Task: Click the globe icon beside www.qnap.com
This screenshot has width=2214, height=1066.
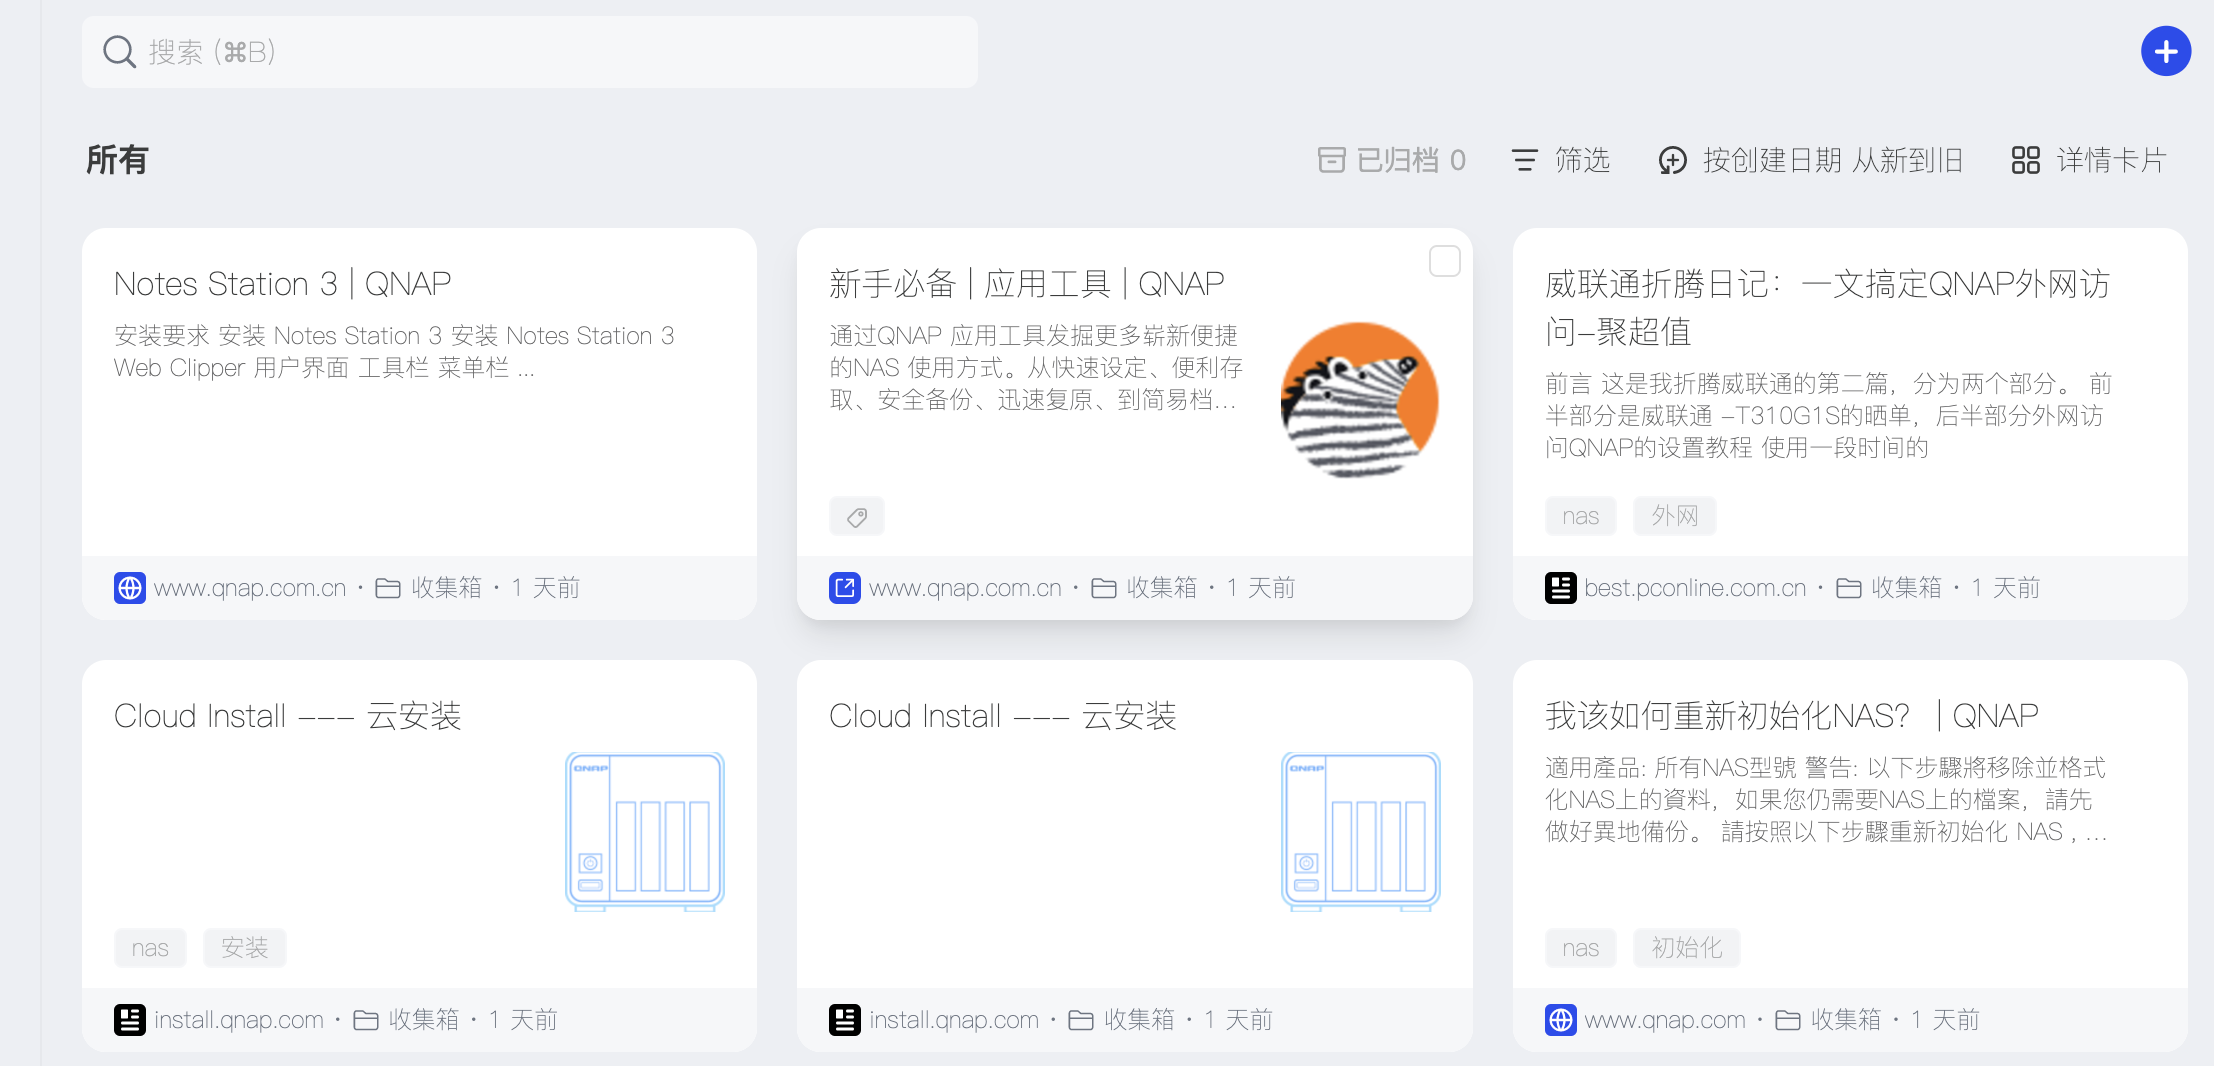Action: click(x=1560, y=1020)
